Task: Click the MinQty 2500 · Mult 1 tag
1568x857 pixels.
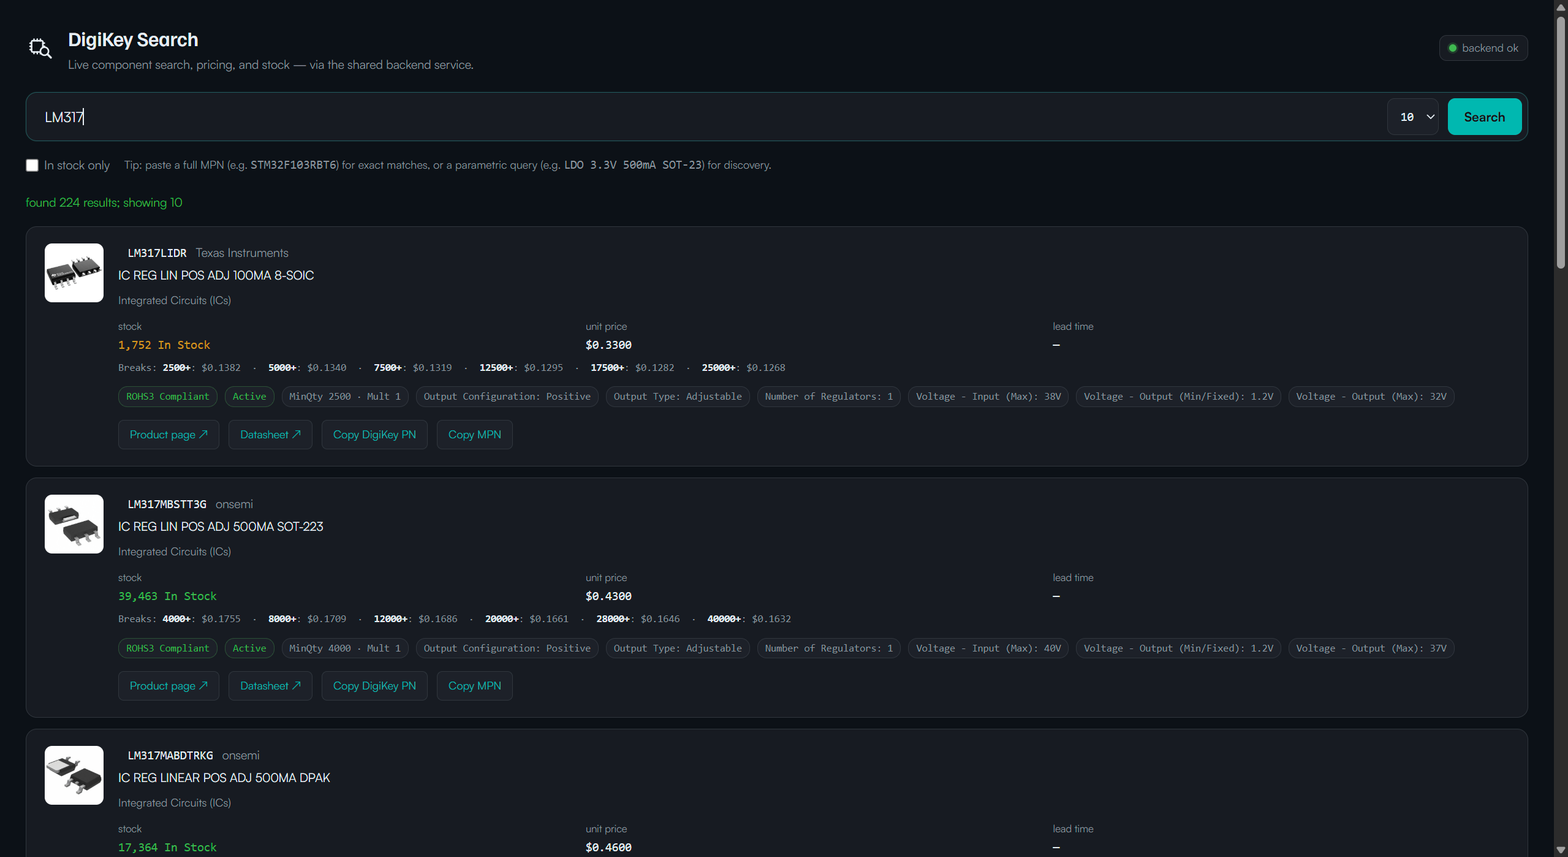Action: click(x=345, y=397)
